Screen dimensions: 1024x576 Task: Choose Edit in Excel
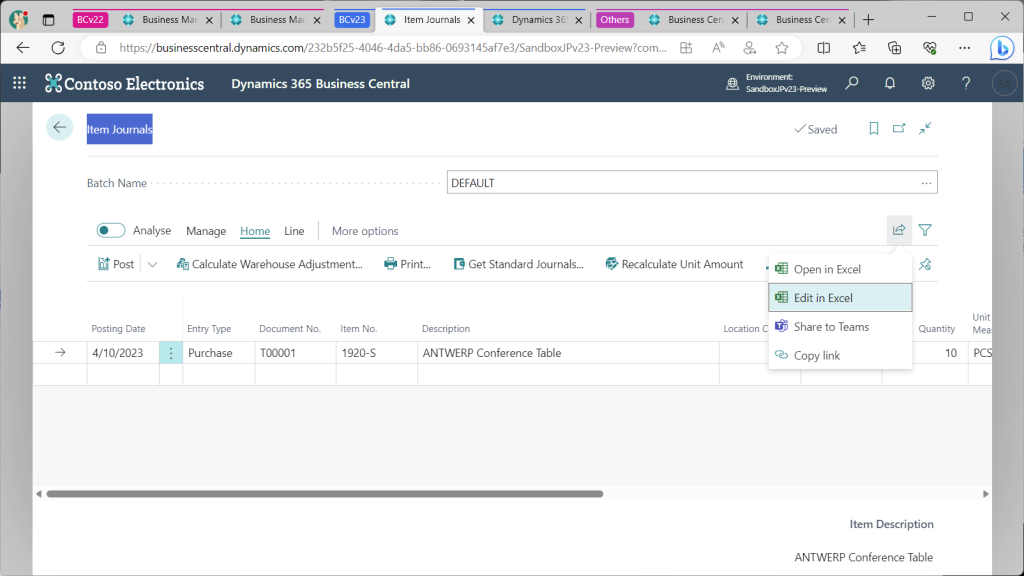click(840, 298)
